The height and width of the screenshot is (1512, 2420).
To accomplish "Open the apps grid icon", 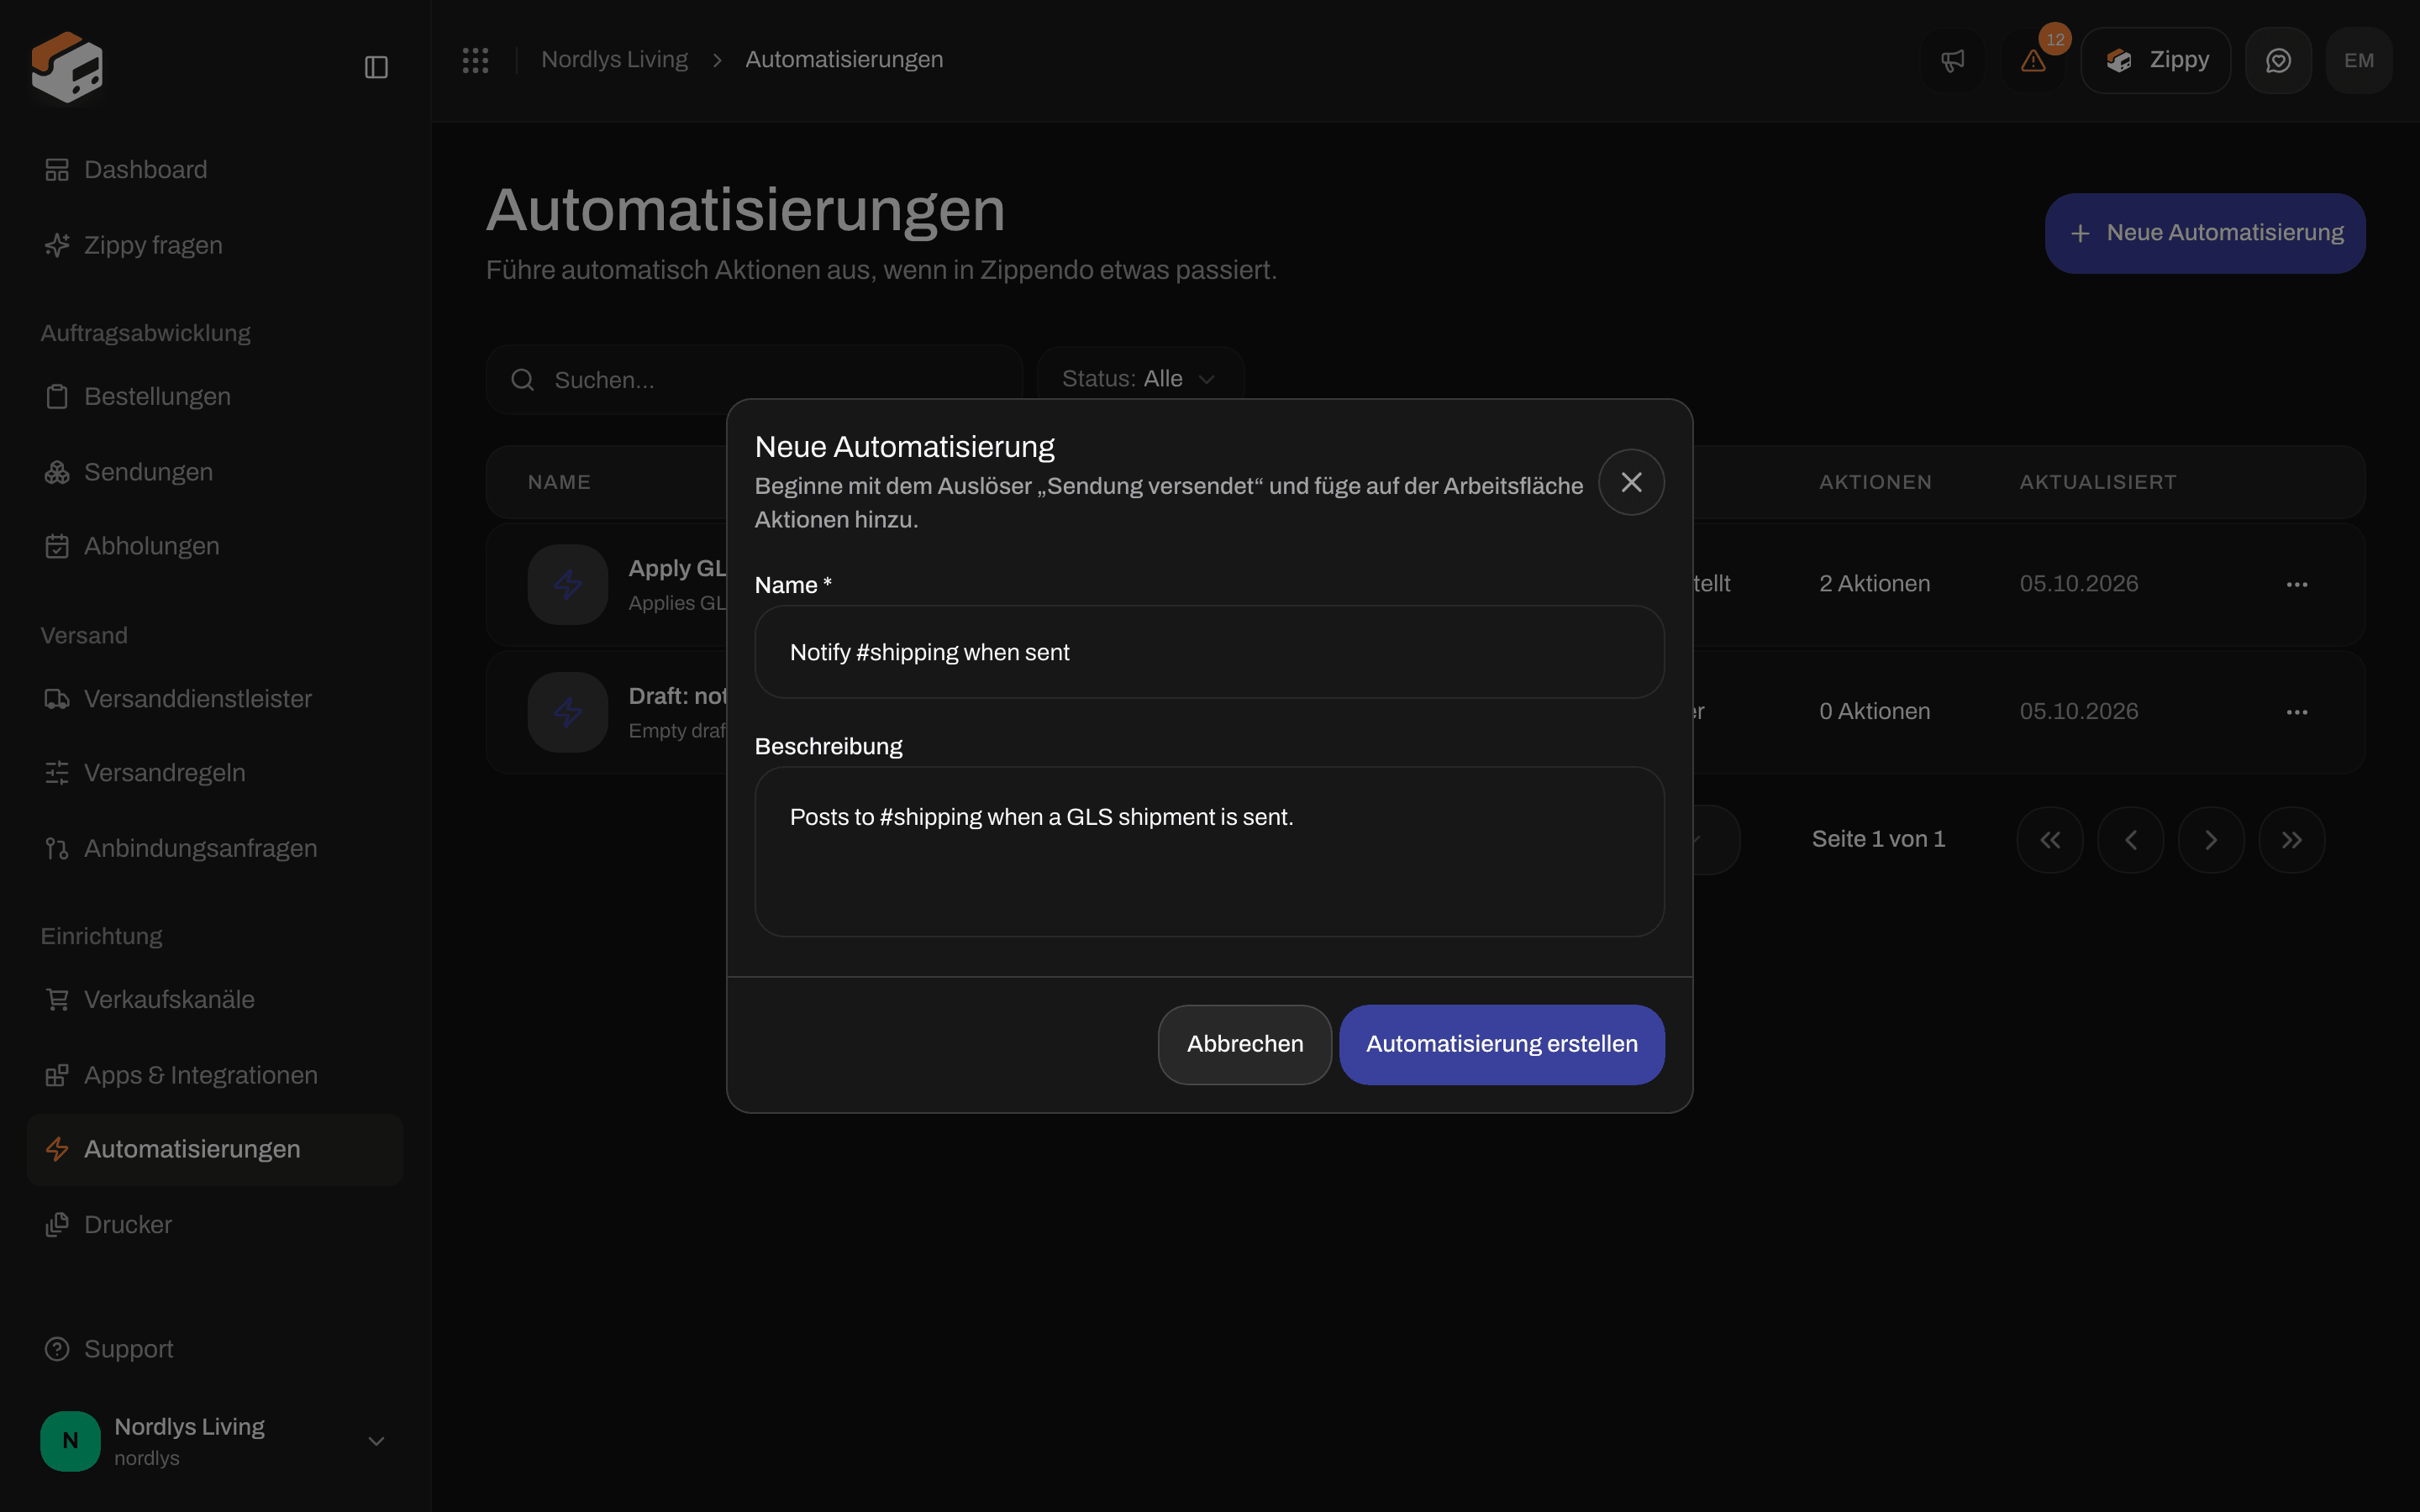I will 475,60.
